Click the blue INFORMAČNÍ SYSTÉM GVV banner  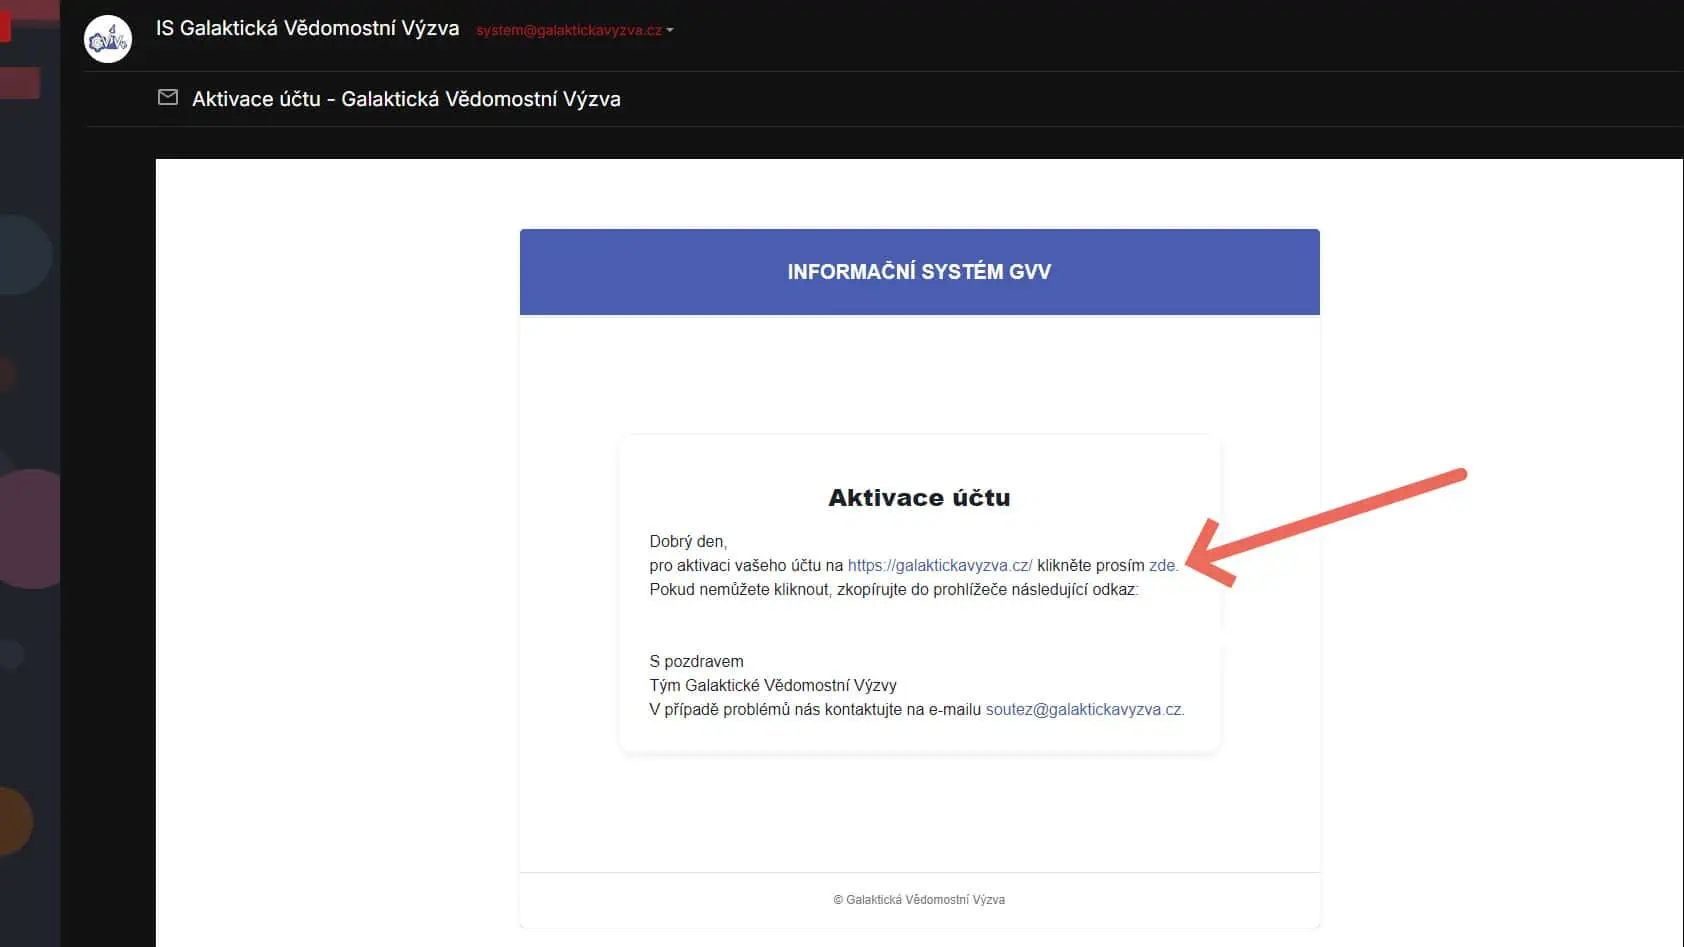coord(919,272)
